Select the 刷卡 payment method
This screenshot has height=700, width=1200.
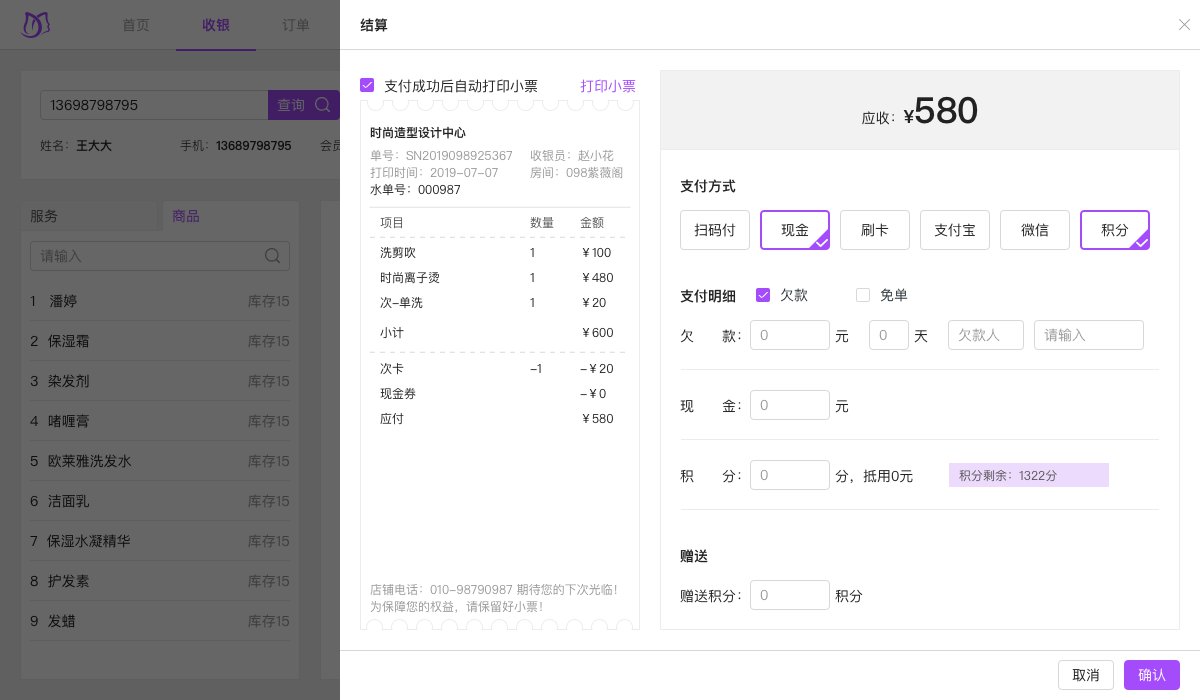click(875, 230)
